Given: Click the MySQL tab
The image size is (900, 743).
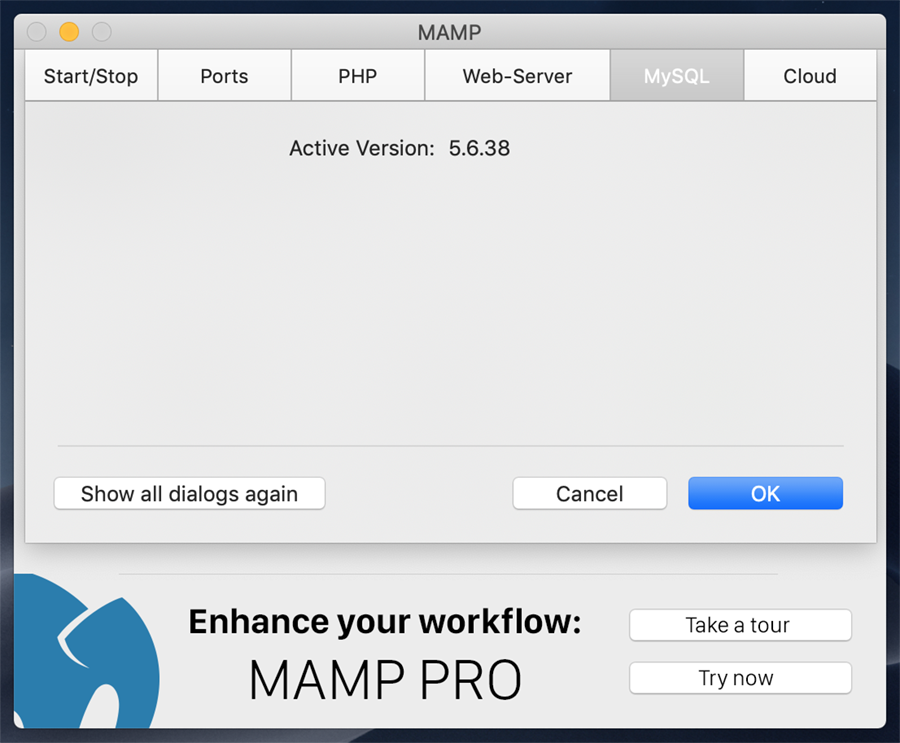Looking at the screenshot, I should coord(676,77).
